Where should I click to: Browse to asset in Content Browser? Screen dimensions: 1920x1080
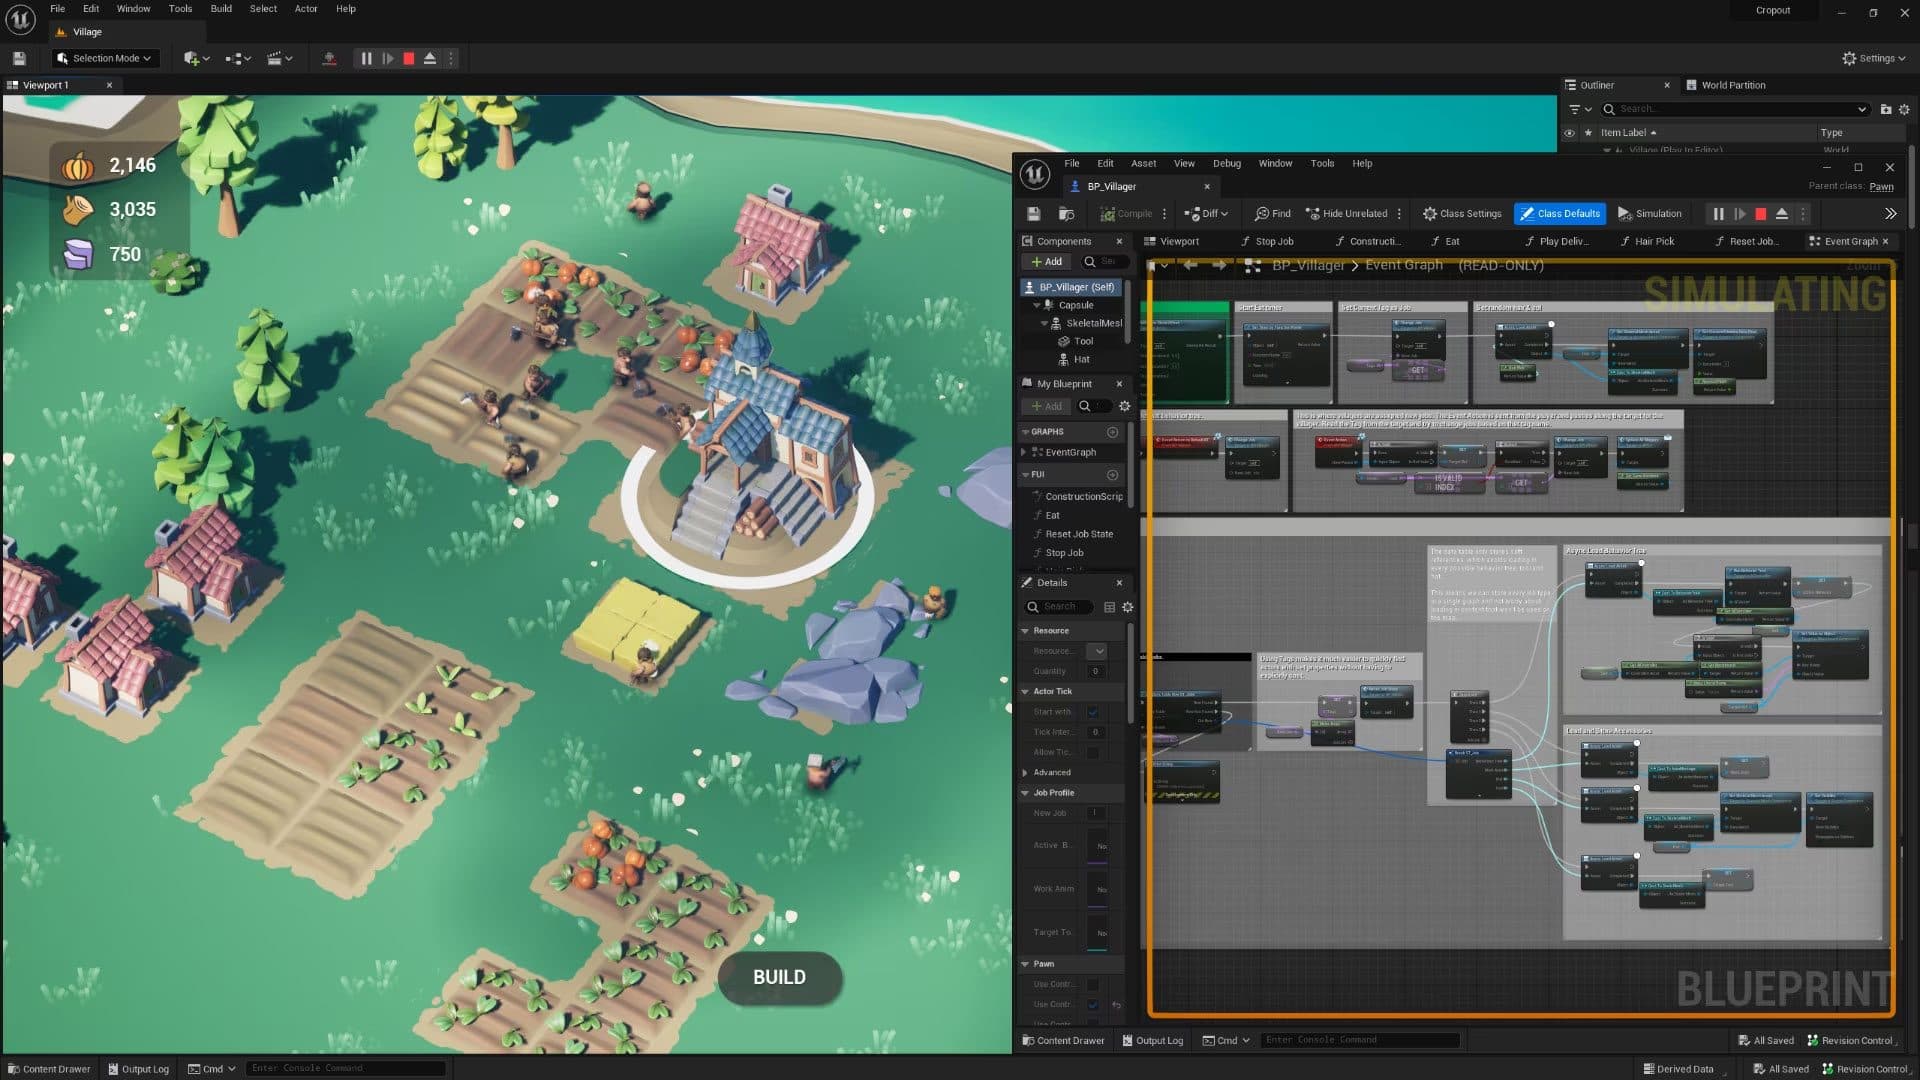(x=1066, y=214)
